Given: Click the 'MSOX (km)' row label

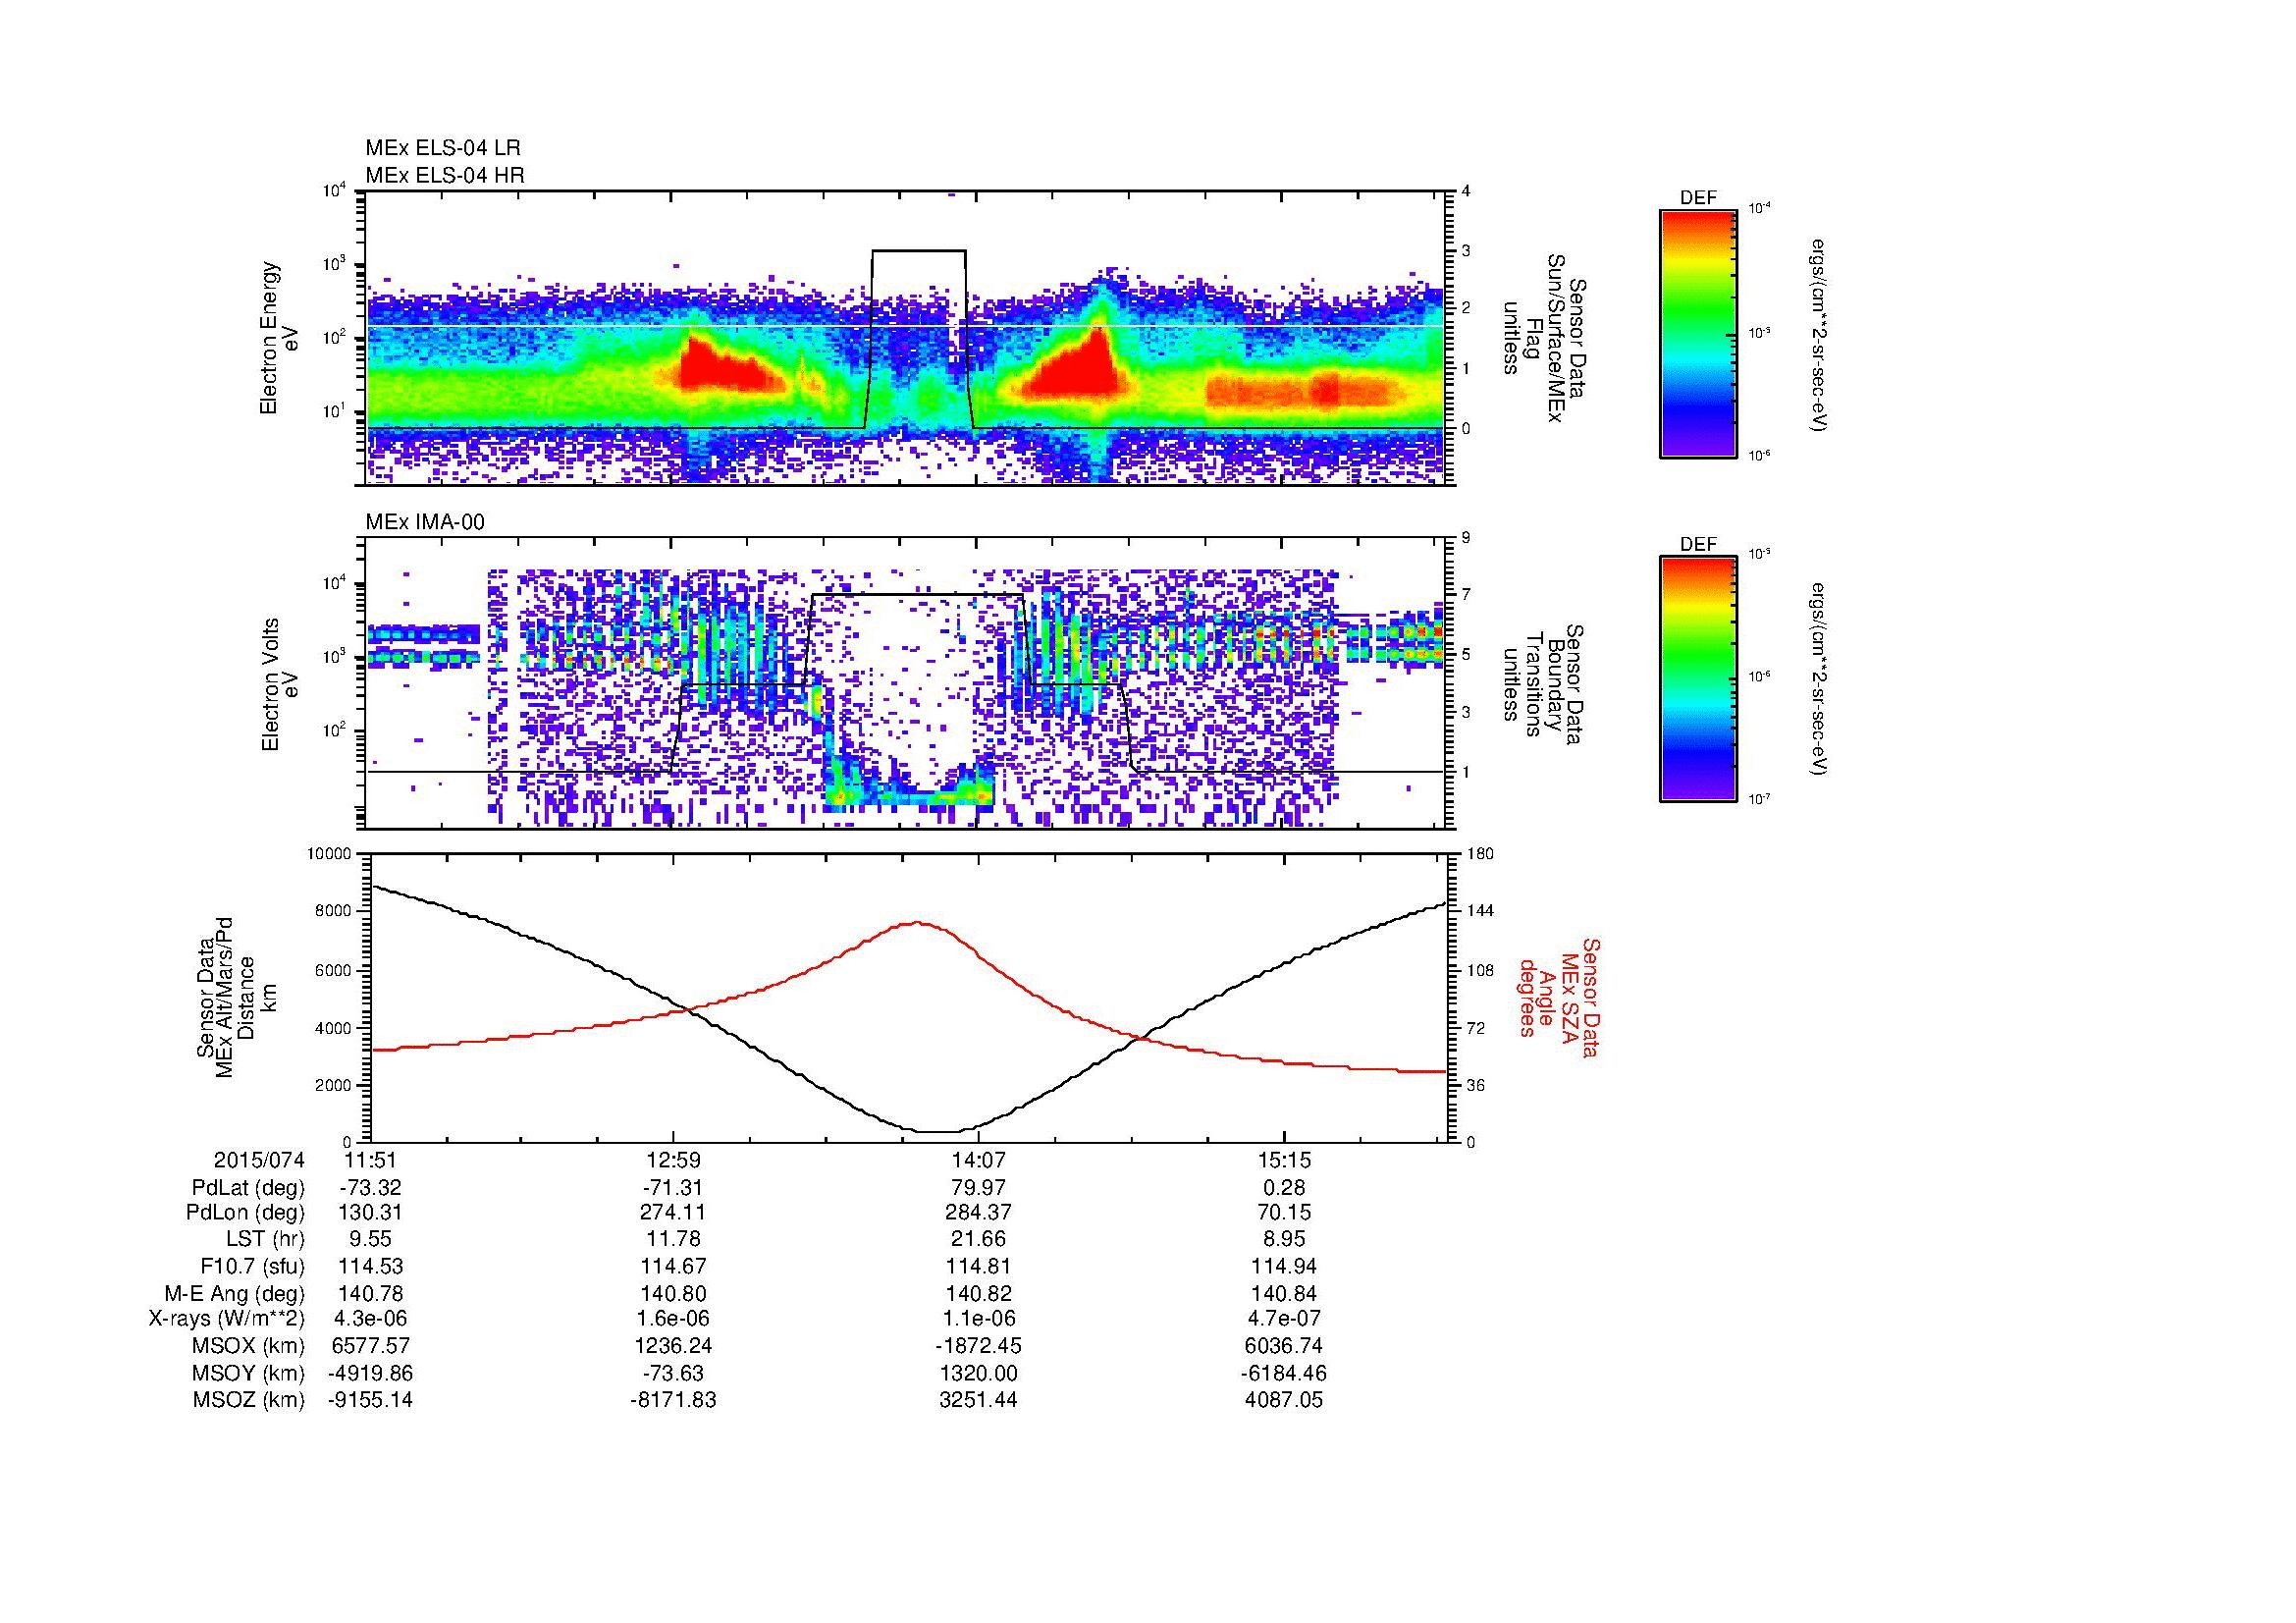Looking at the screenshot, I should 249,1346.
